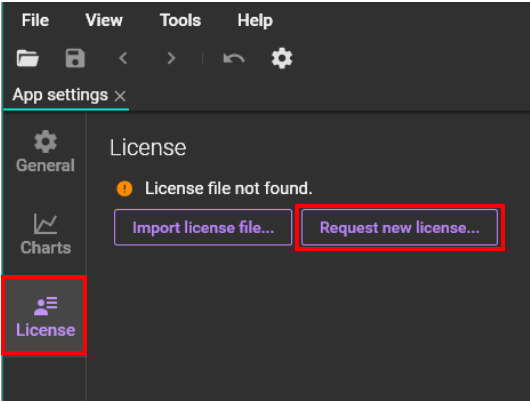Click the License page heading
Viewport: 530px width, 403px height.
(x=148, y=148)
